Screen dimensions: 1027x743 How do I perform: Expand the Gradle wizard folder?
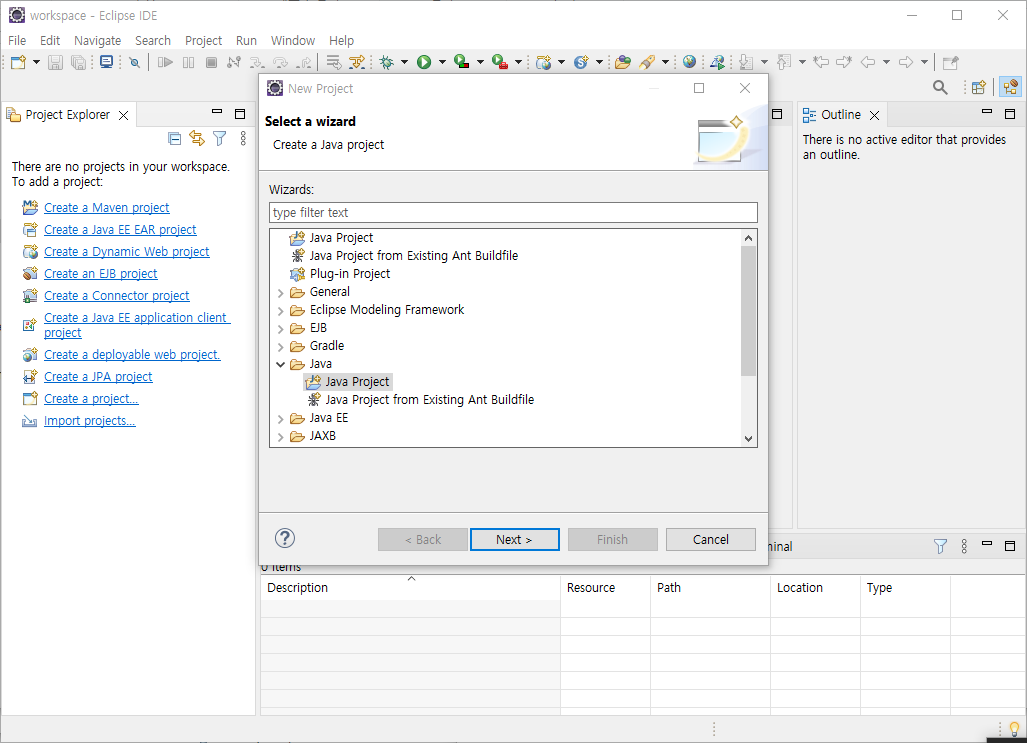[280, 347]
